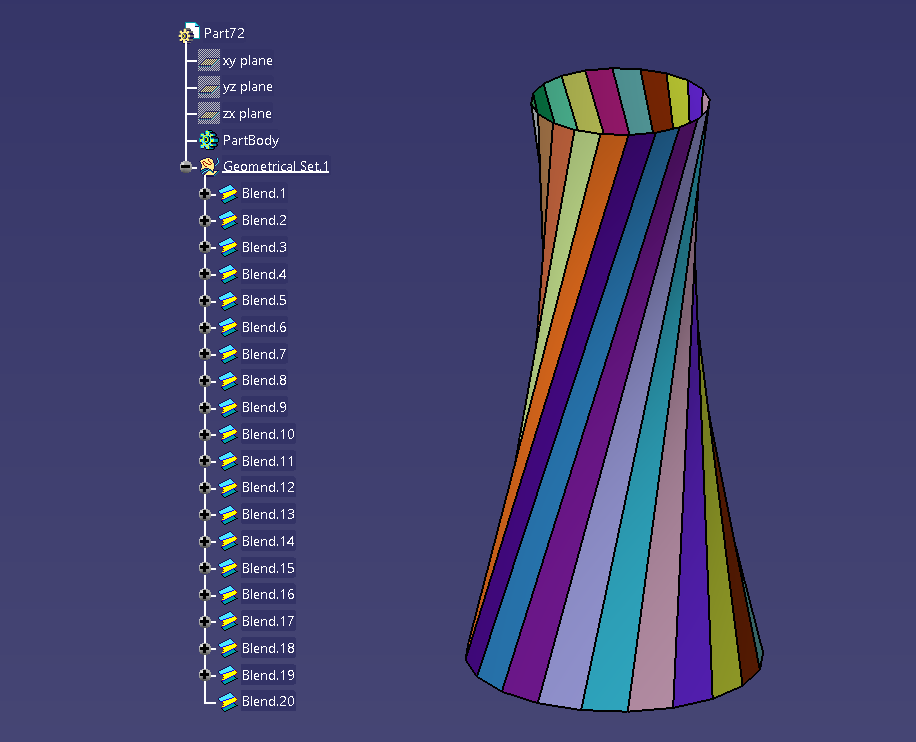This screenshot has width=916, height=742.
Task: Click the Blend.3 surface icon
Action: 228,247
